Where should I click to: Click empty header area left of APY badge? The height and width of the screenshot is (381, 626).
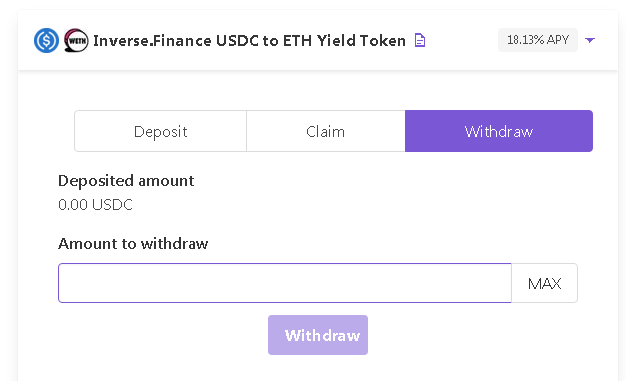[x=462, y=40]
